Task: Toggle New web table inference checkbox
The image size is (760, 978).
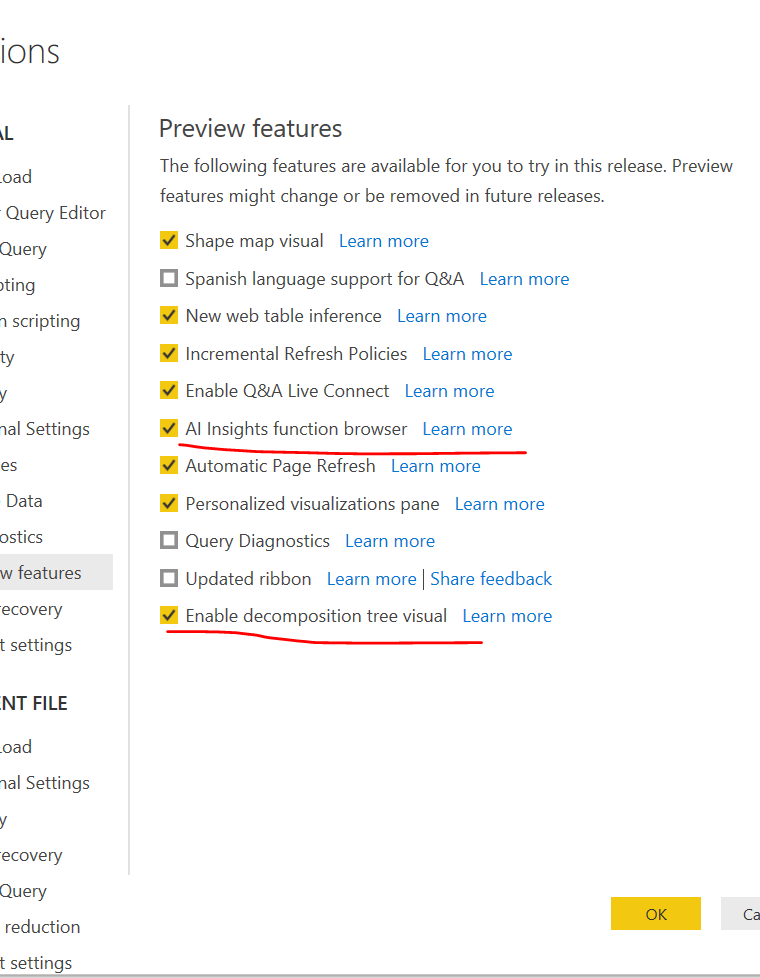Action: 169,316
